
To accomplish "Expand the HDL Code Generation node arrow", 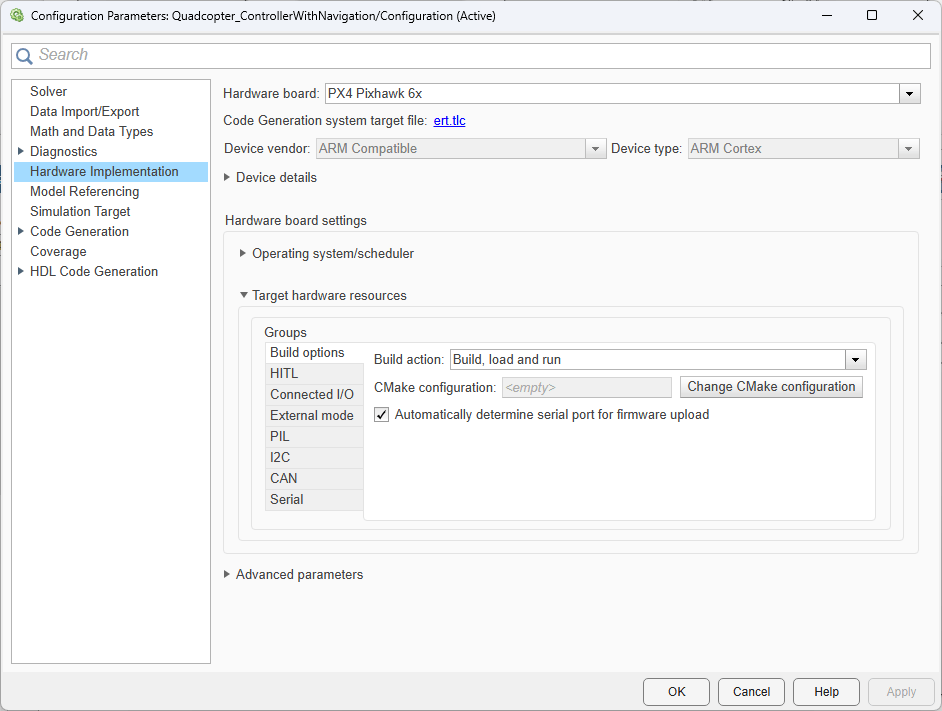I will click(20, 271).
